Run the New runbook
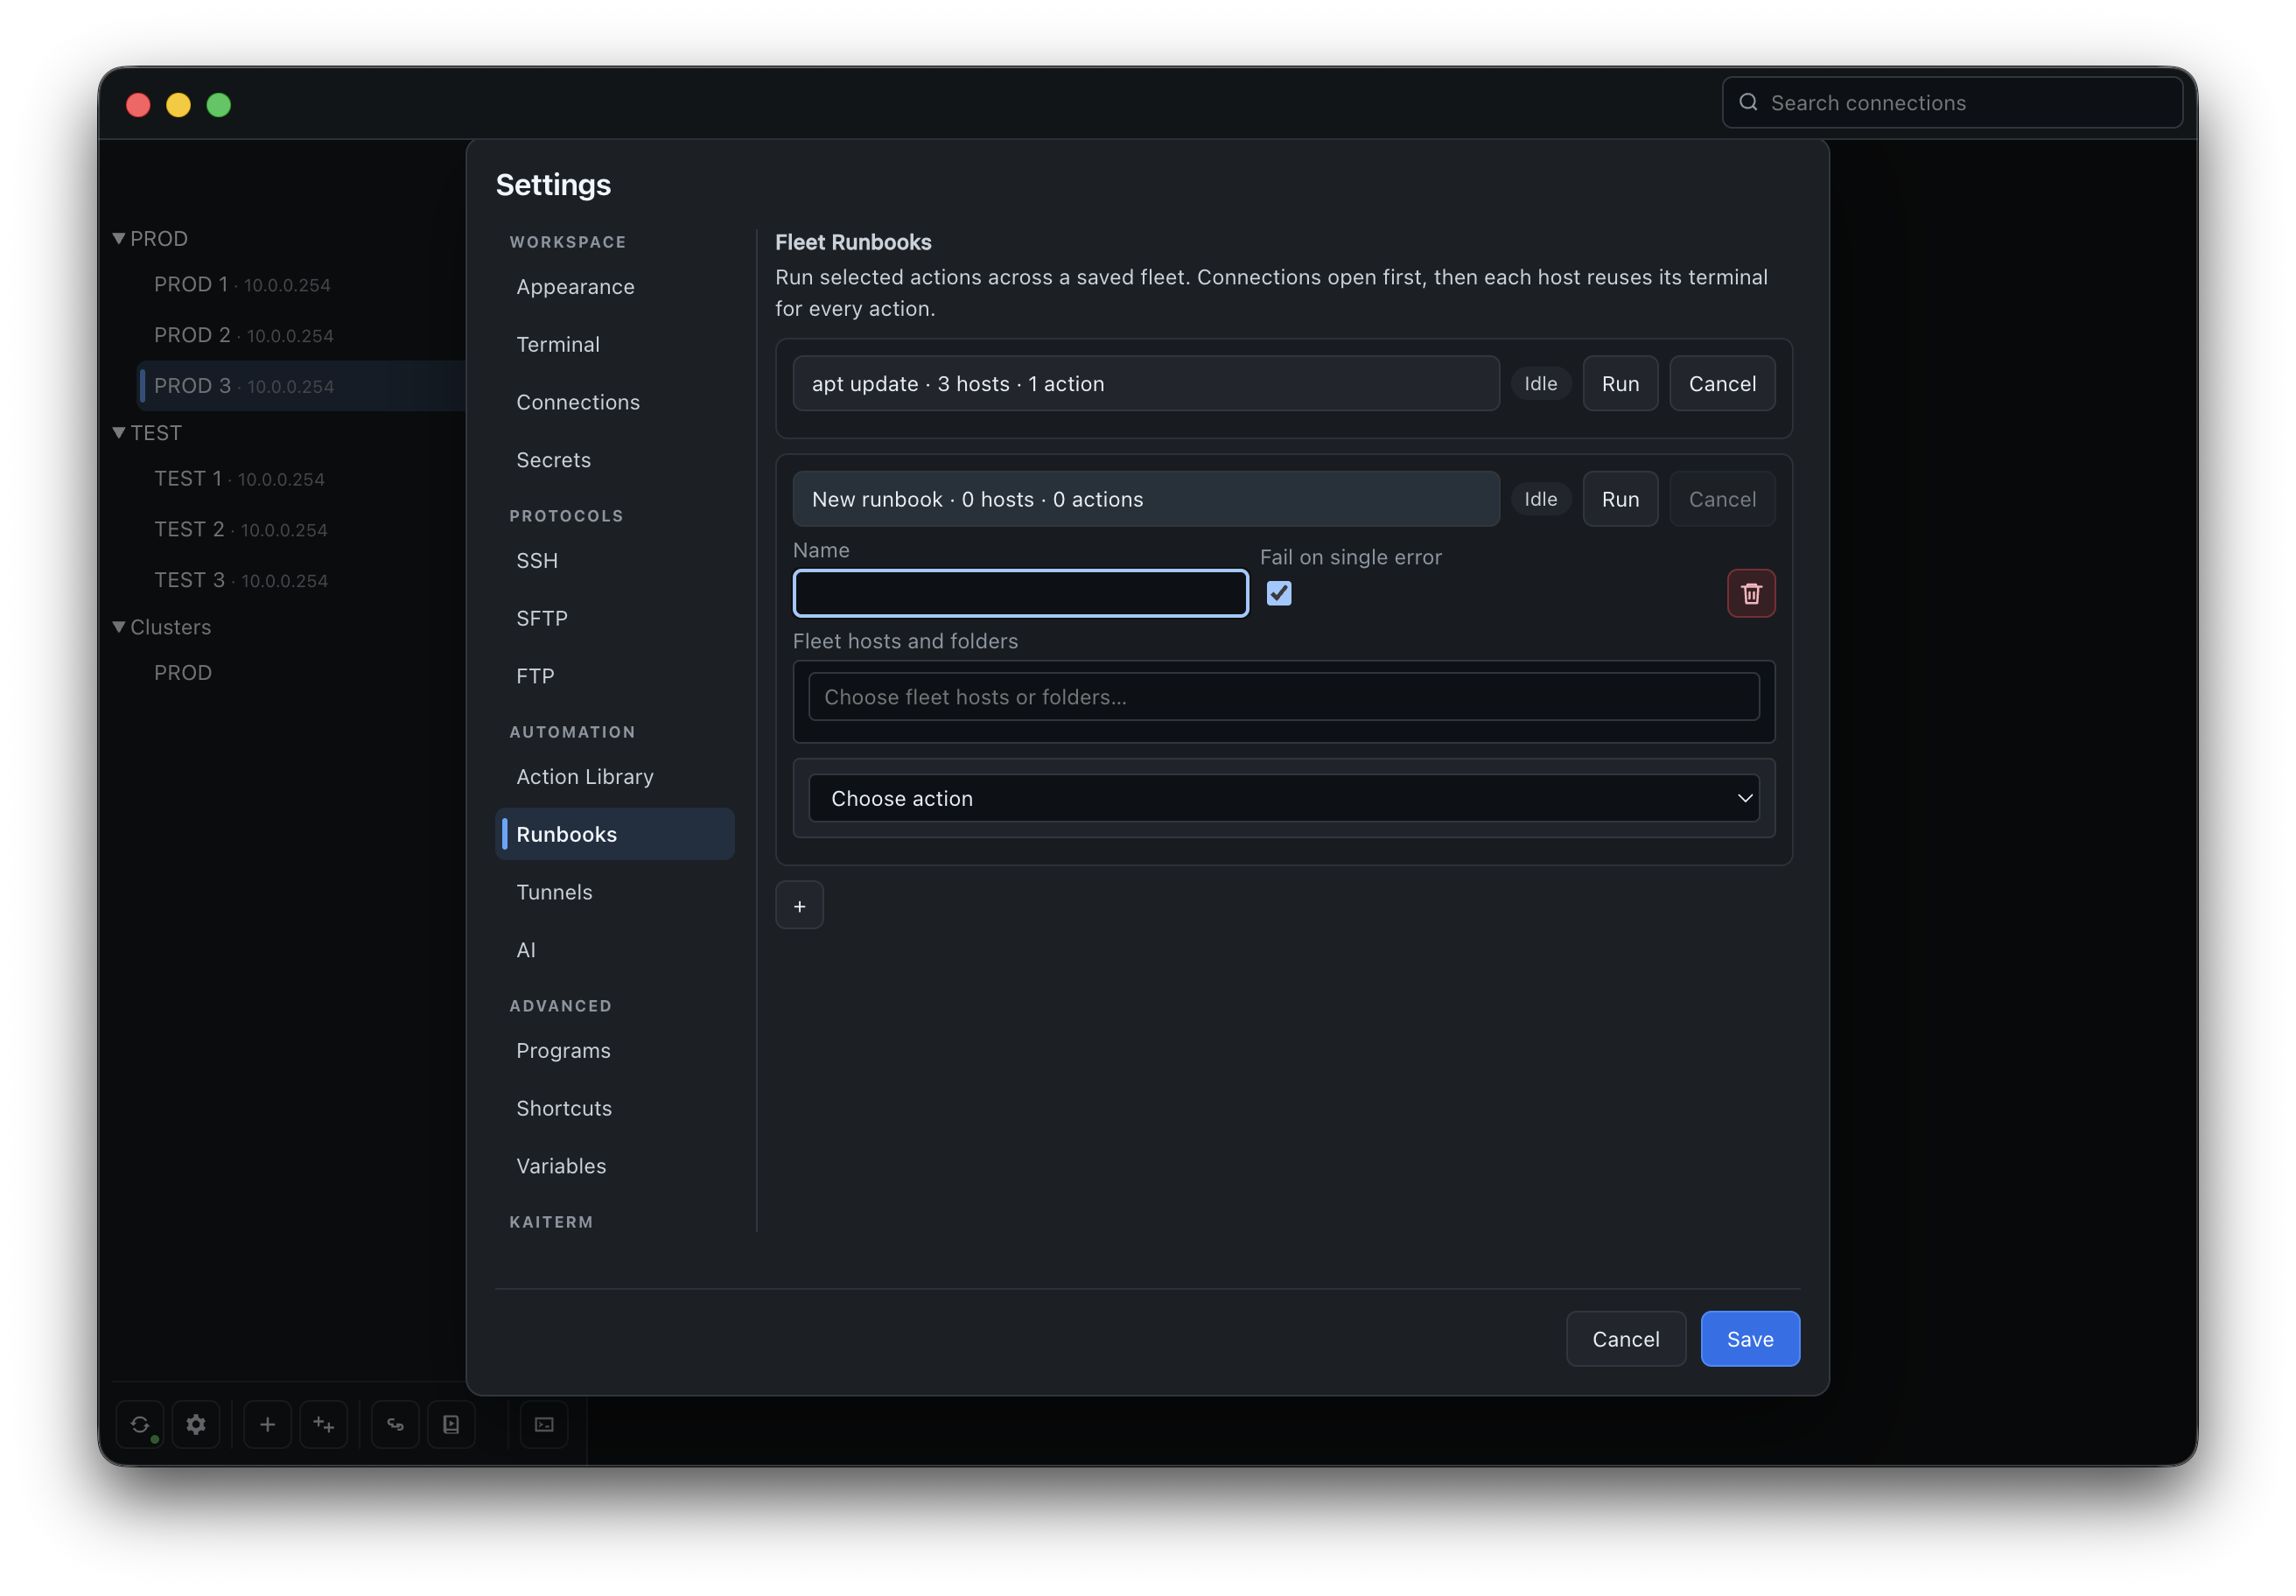The width and height of the screenshot is (2296, 1596). click(x=1620, y=499)
